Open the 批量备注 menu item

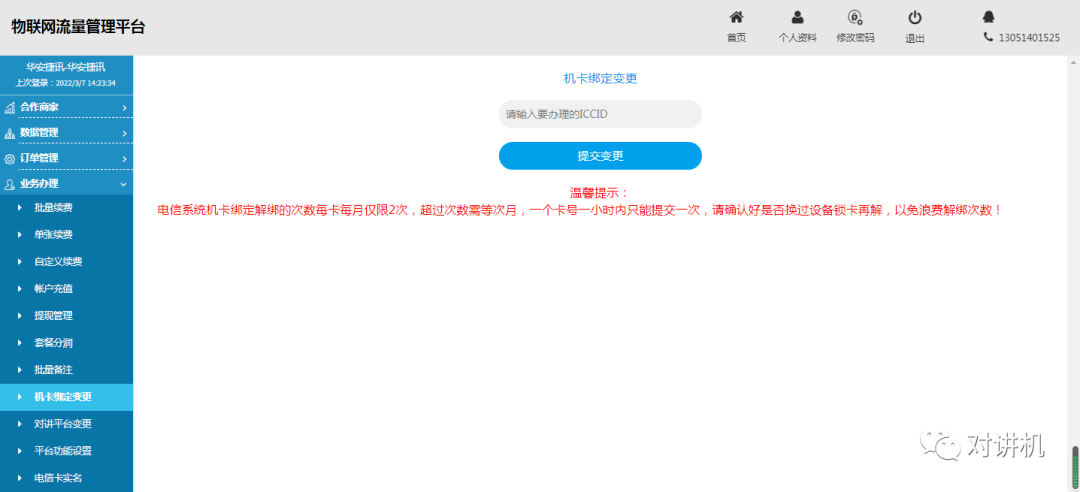(x=66, y=369)
